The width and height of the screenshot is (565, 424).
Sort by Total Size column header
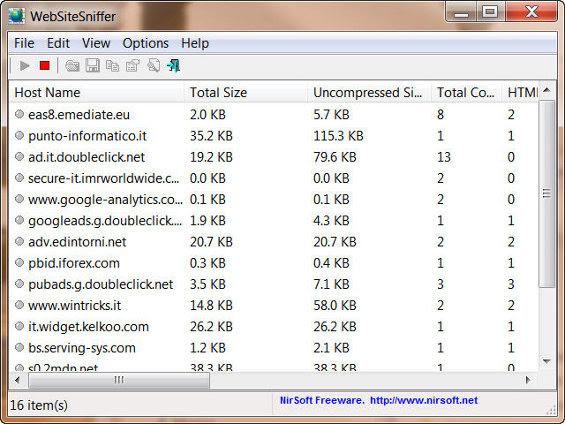click(x=246, y=93)
